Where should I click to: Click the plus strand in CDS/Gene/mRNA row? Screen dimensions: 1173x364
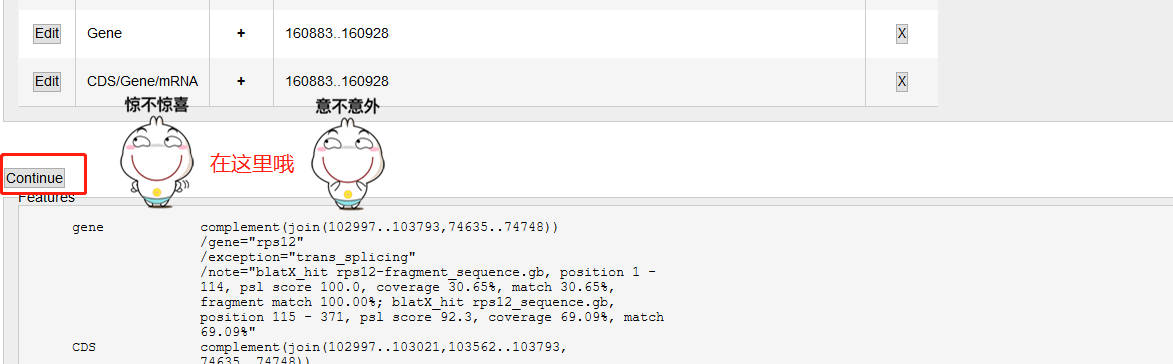(x=241, y=81)
